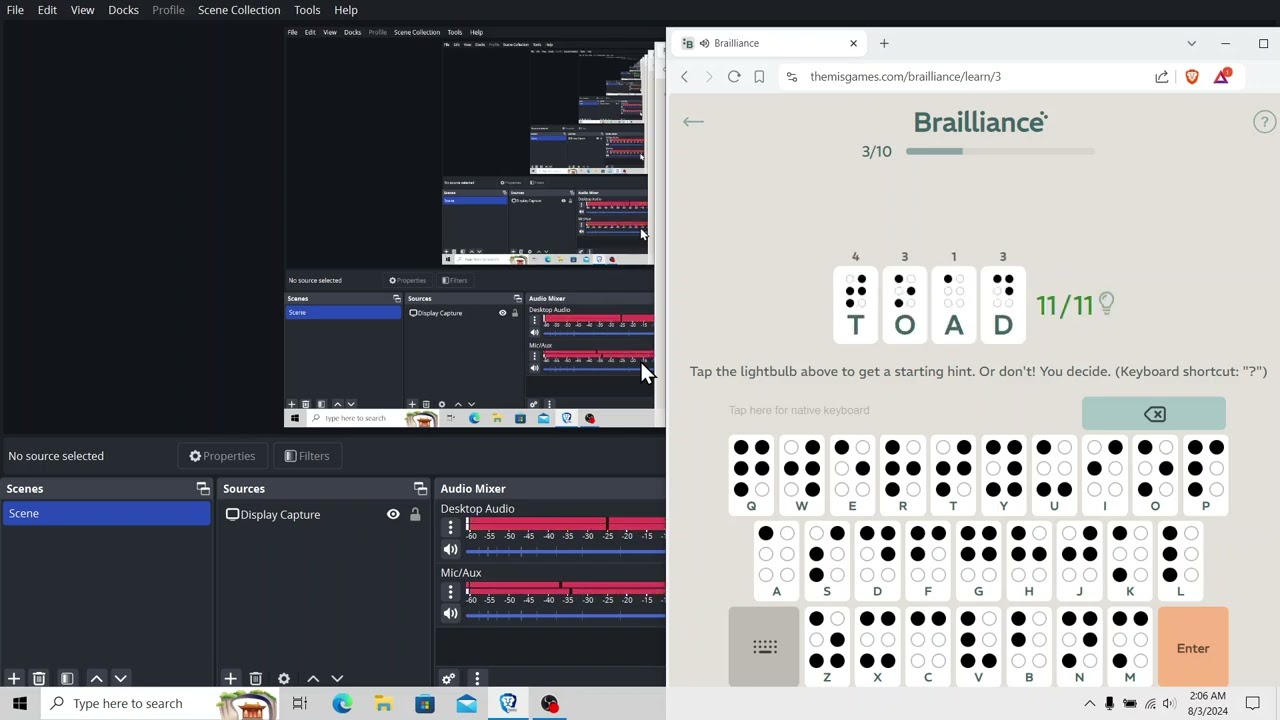Toggle Display Capture visibility eye
This screenshot has width=1280, height=720.
point(393,514)
